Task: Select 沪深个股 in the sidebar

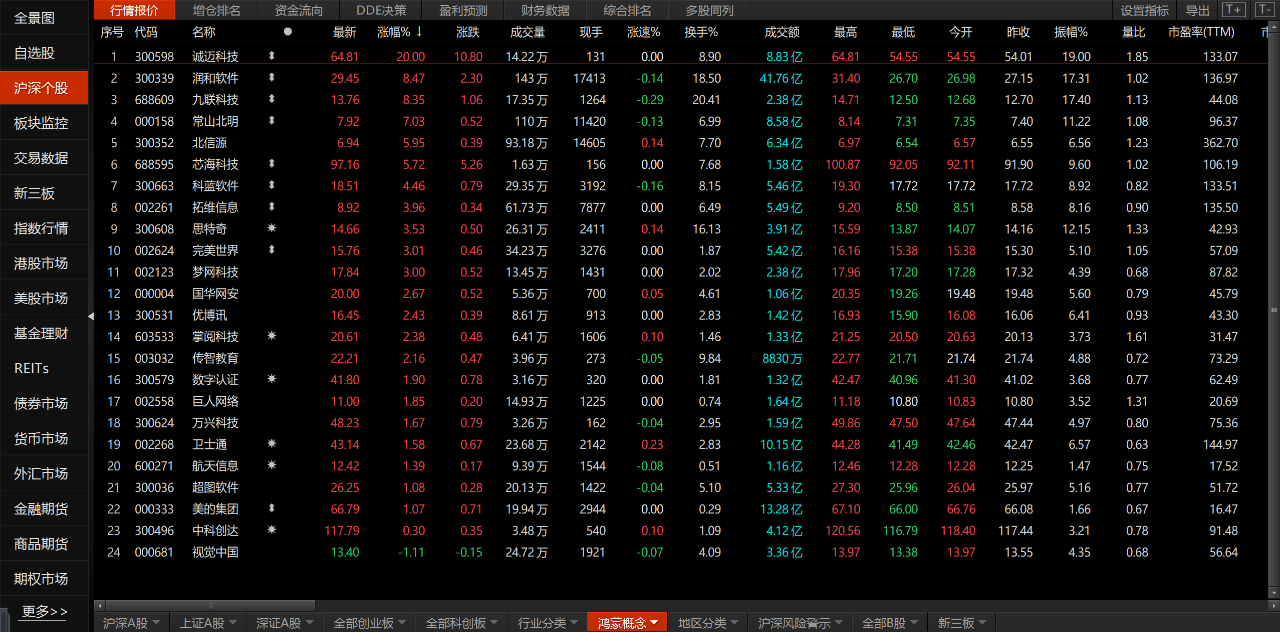Action: pyautogui.click(x=44, y=88)
